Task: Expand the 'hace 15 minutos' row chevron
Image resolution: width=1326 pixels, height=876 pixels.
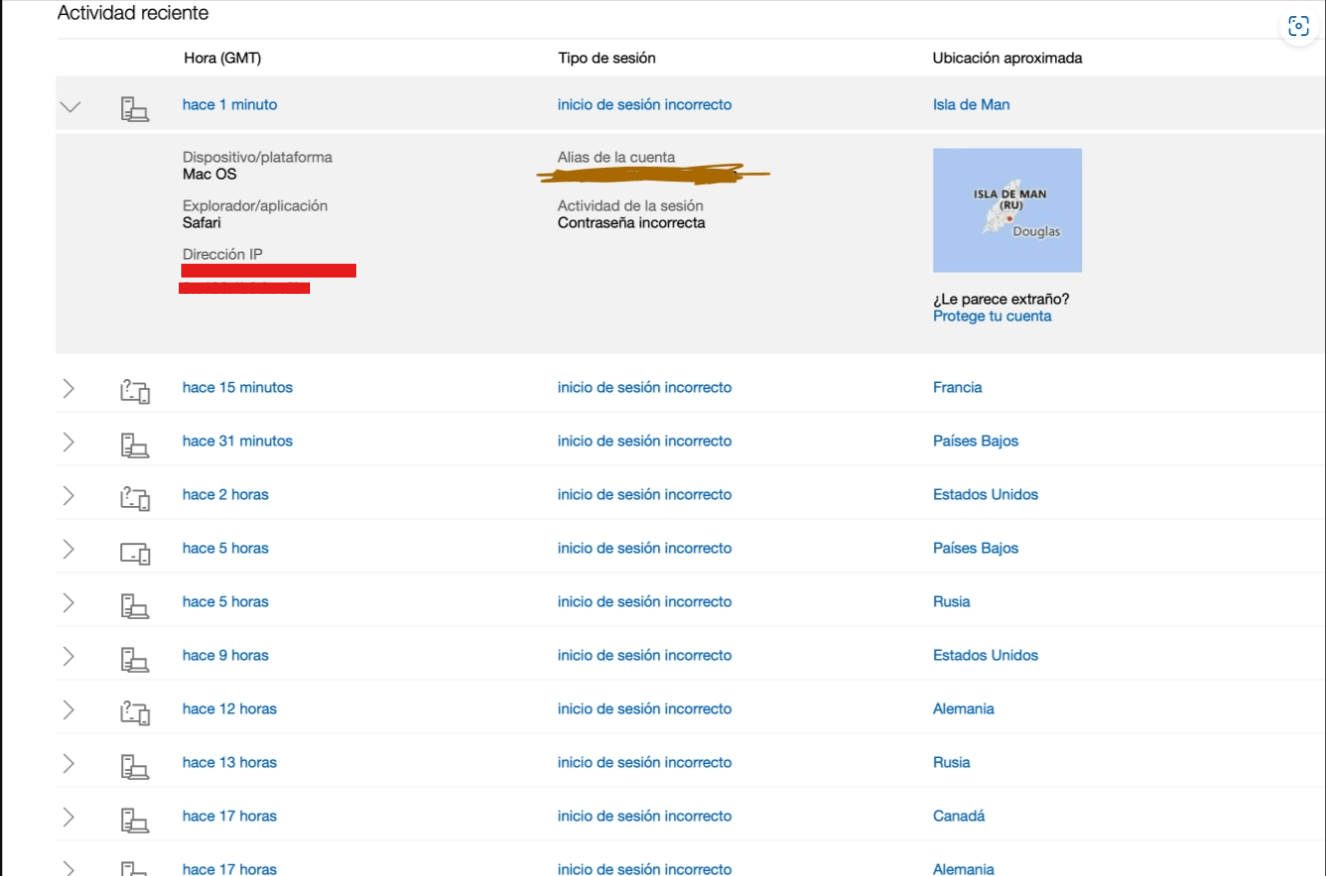Action: [68, 388]
